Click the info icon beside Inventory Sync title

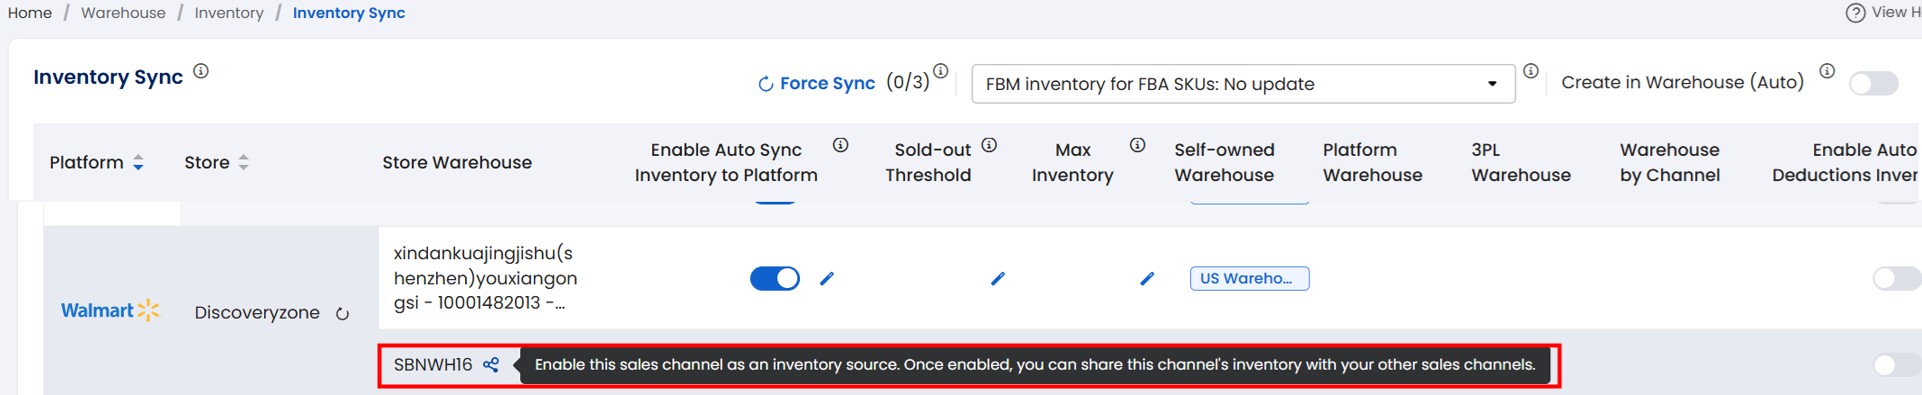point(201,71)
